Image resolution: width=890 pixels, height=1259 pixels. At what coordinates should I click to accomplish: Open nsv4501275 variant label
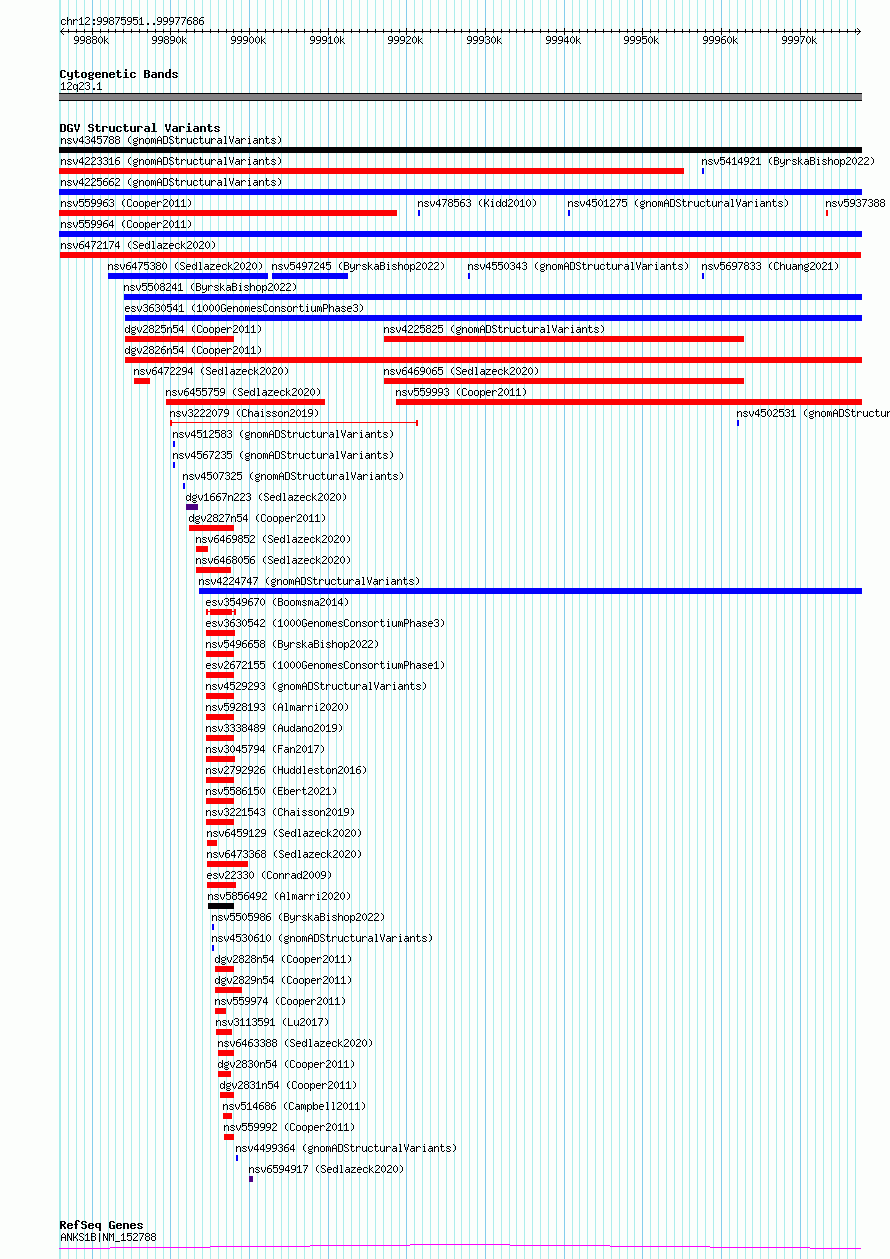point(677,203)
